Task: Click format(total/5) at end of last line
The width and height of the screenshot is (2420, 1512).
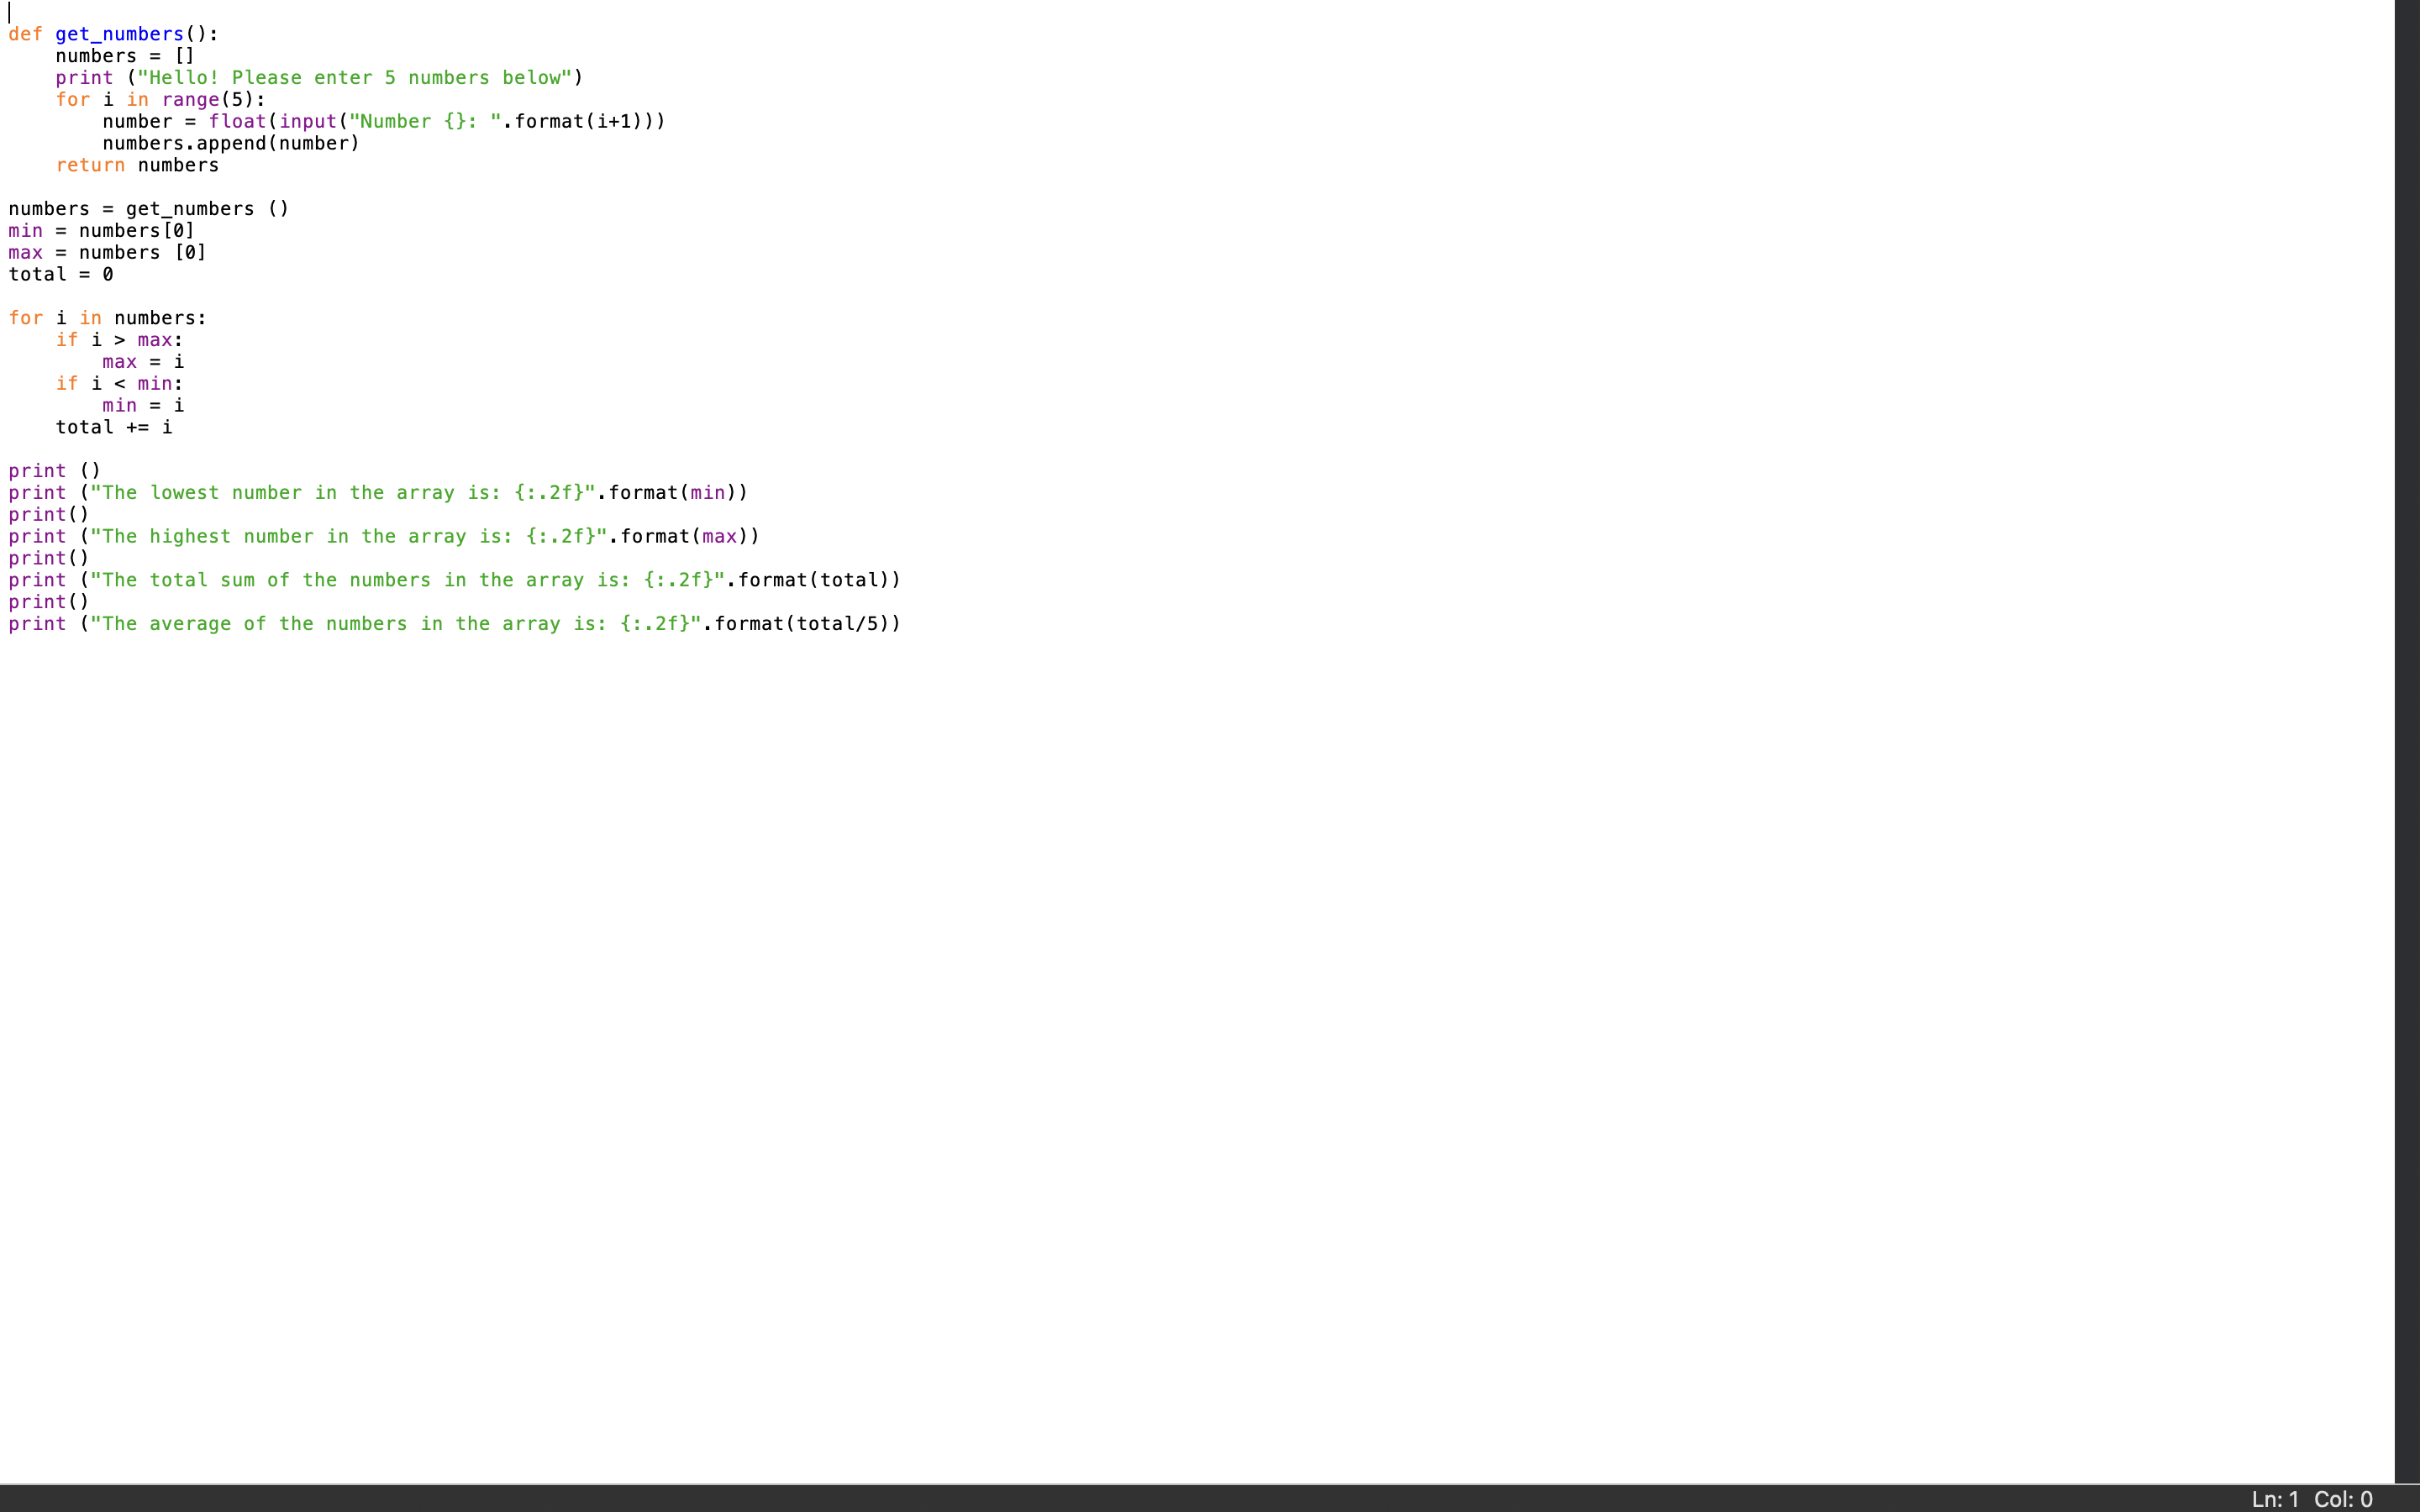Action: tap(800, 624)
